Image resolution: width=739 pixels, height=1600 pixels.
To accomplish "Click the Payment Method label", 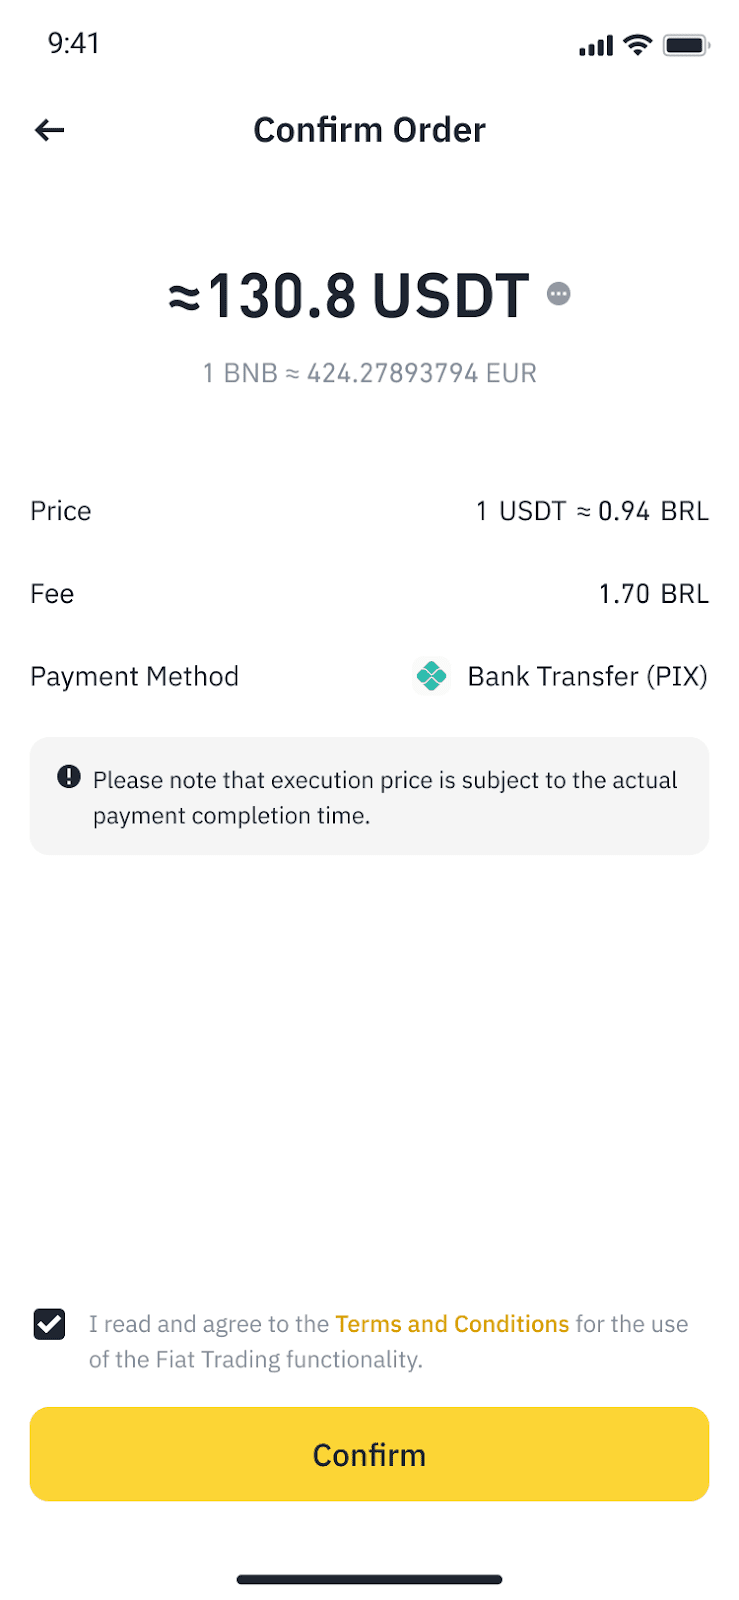I will point(134,677).
